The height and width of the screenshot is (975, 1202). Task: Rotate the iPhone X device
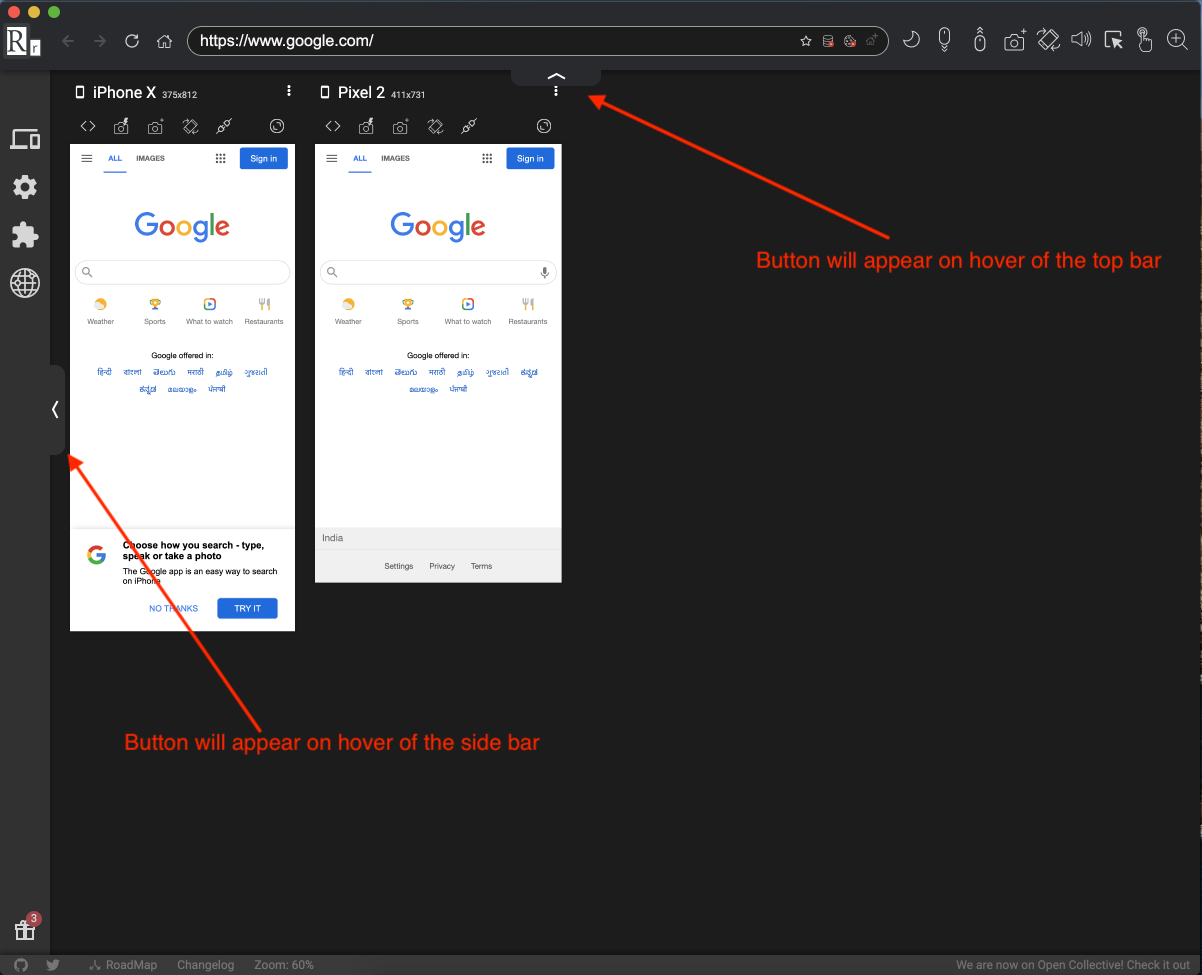(x=191, y=126)
